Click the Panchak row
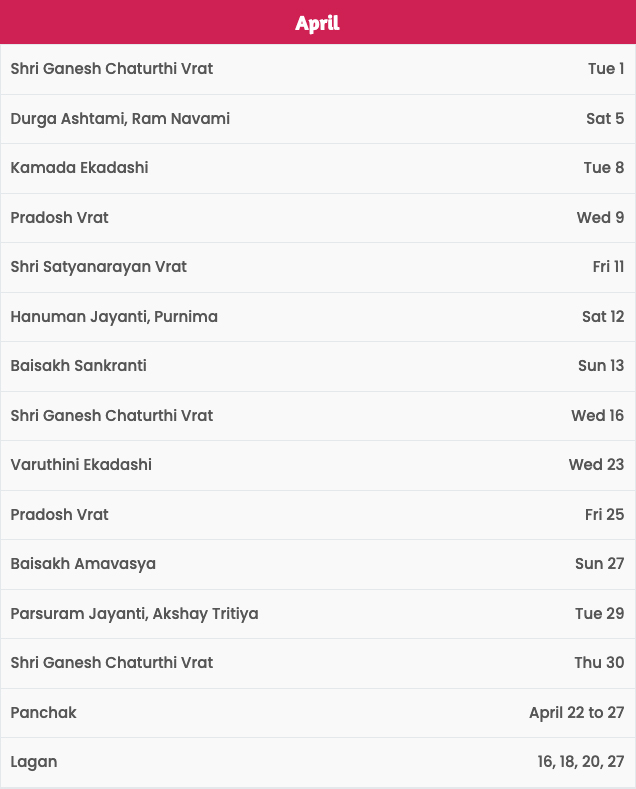This screenshot has height=789, width=636. click(x=318, y=714)
